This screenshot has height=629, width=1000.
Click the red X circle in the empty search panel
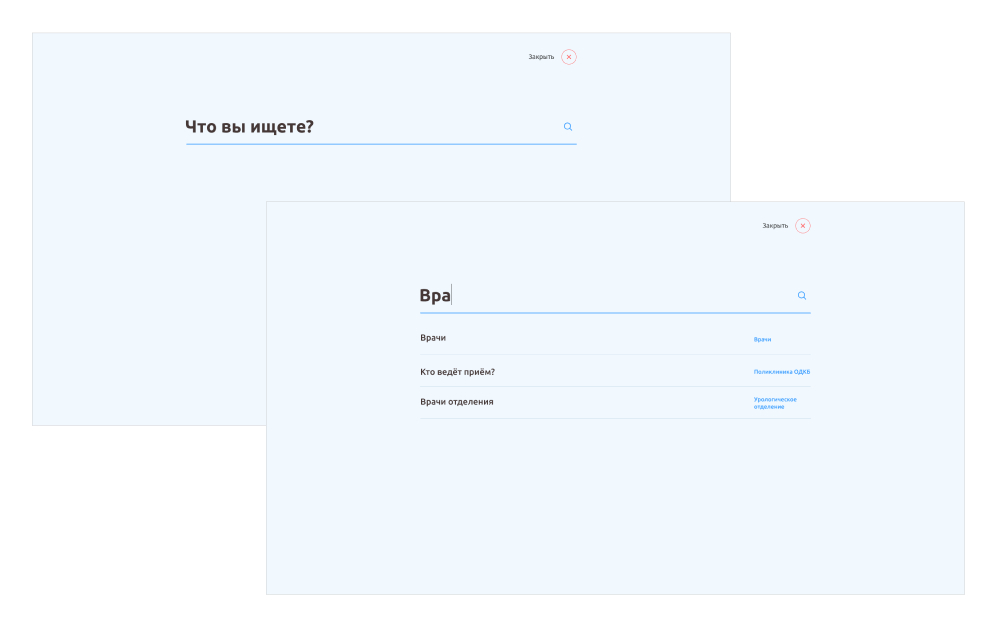[x=569, y=57]
